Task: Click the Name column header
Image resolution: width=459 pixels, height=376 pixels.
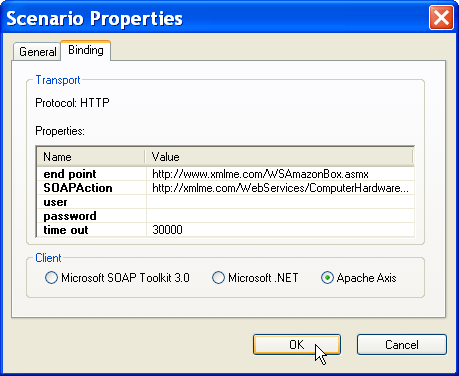Action: [91, 157]
